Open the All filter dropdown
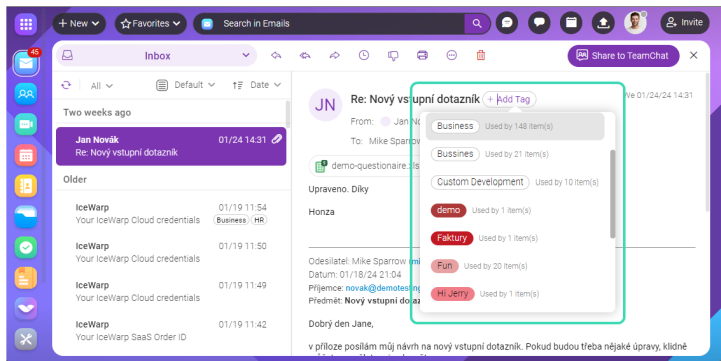This screenshot has width=721, height=361. tap(102, 86)
